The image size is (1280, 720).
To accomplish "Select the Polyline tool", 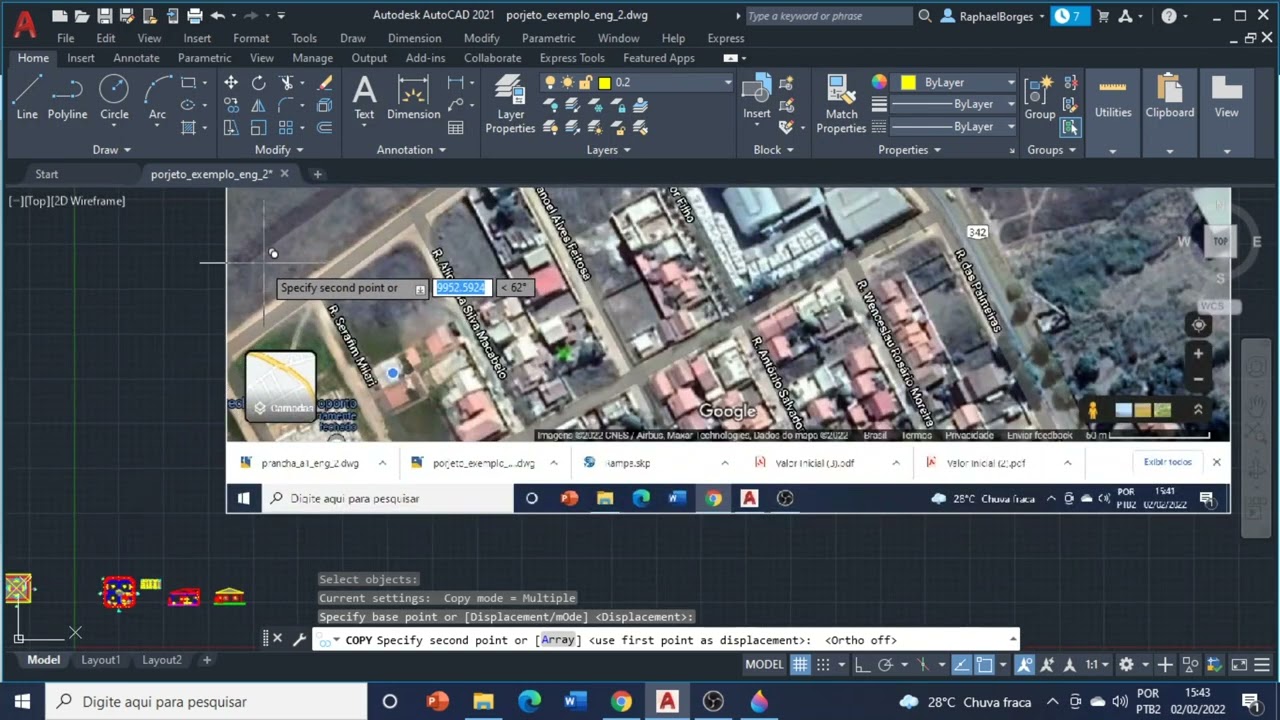I will tap(67, 98).
